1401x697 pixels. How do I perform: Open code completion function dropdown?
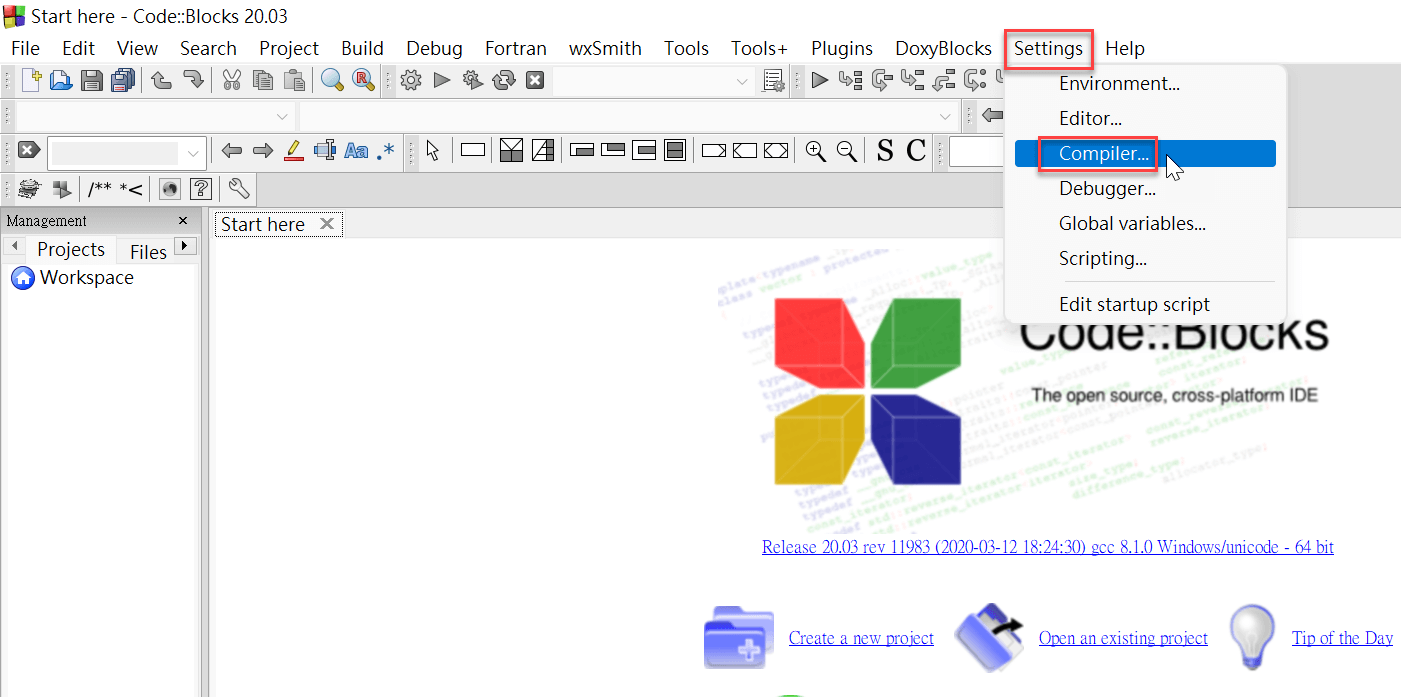(x=945, y=116)
